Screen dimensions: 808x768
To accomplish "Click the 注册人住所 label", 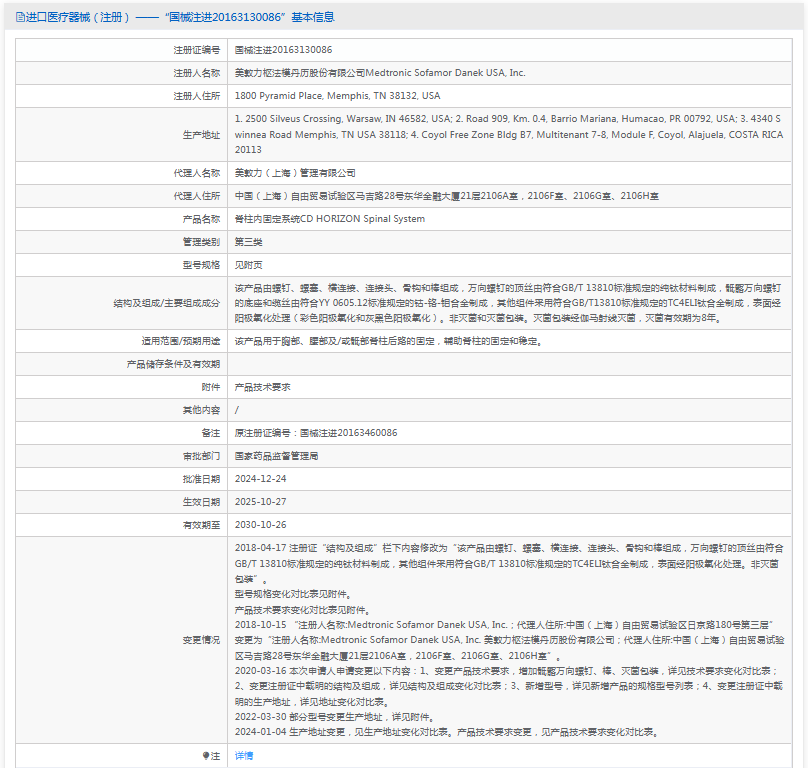I will (x=197, y=96).
